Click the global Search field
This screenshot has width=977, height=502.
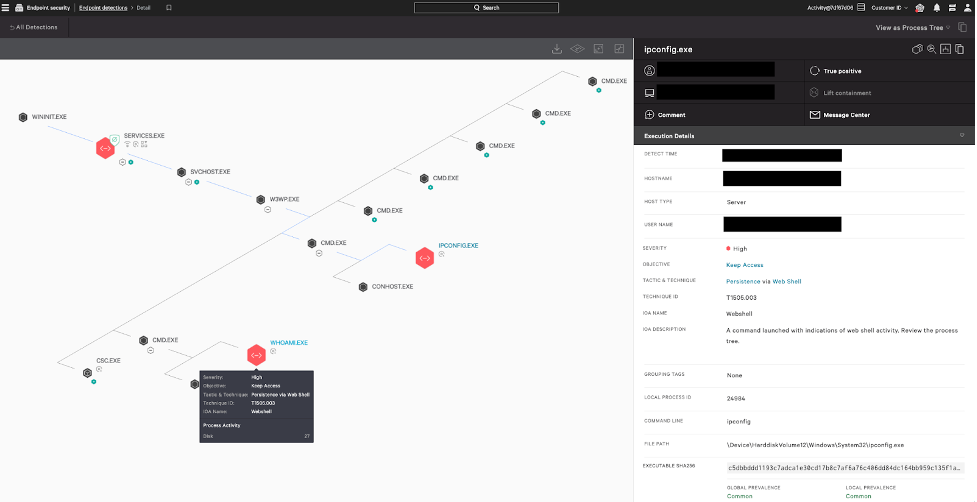[x=486, y=7]
